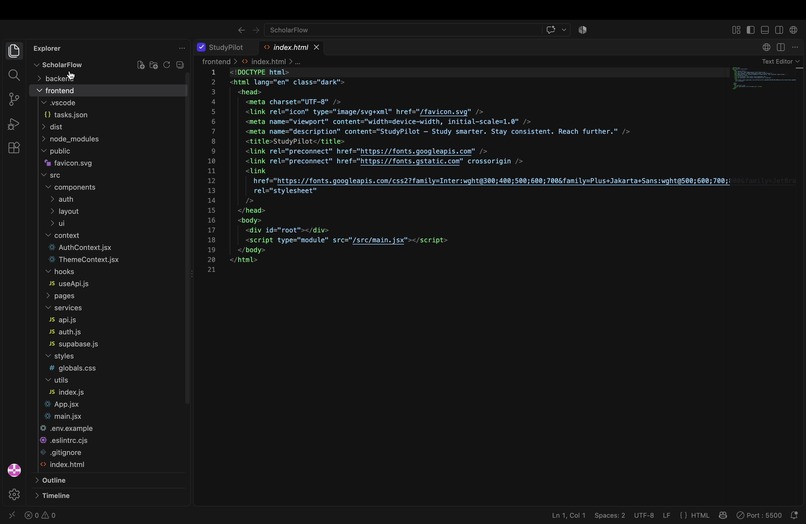Open editor more actions ellipsis
The image size is (806, 524).
point(795,47)
